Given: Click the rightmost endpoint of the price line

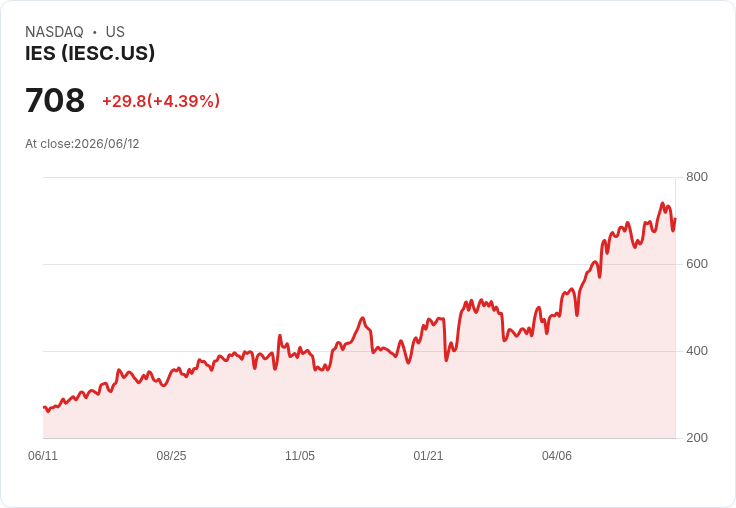Looking at the screenshot, I should click(x=675, y=219).
